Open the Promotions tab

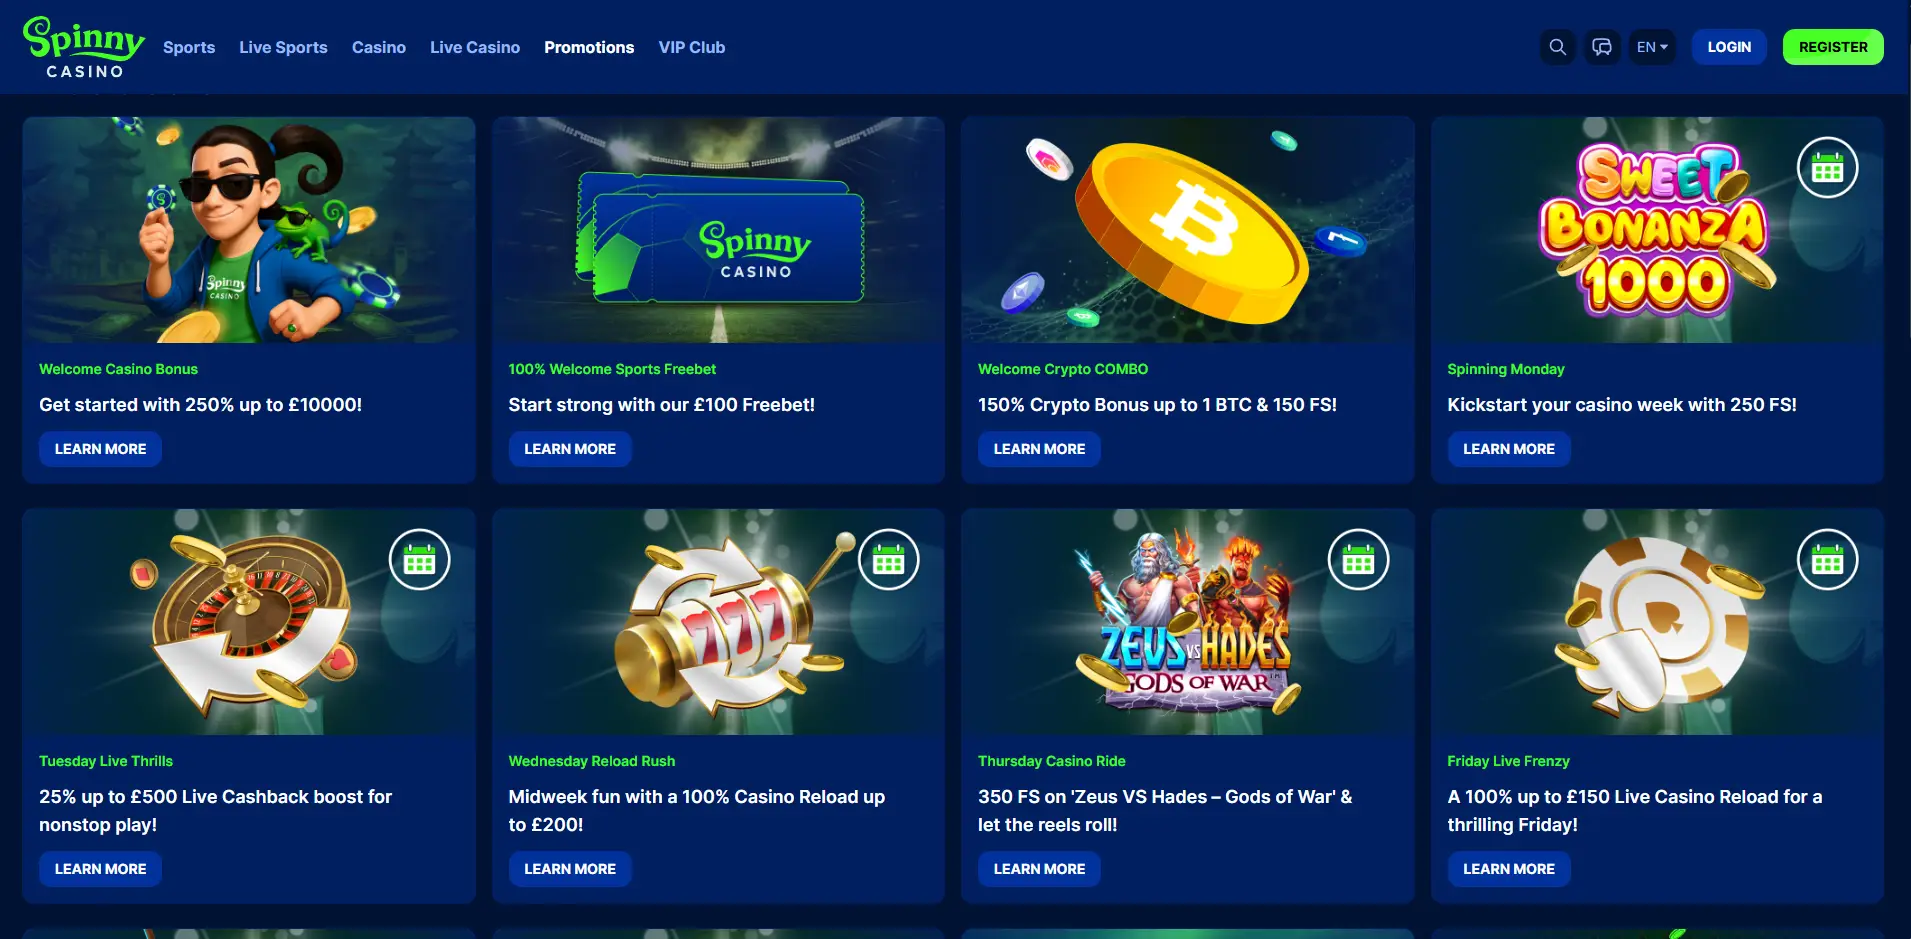coord(589,47)
